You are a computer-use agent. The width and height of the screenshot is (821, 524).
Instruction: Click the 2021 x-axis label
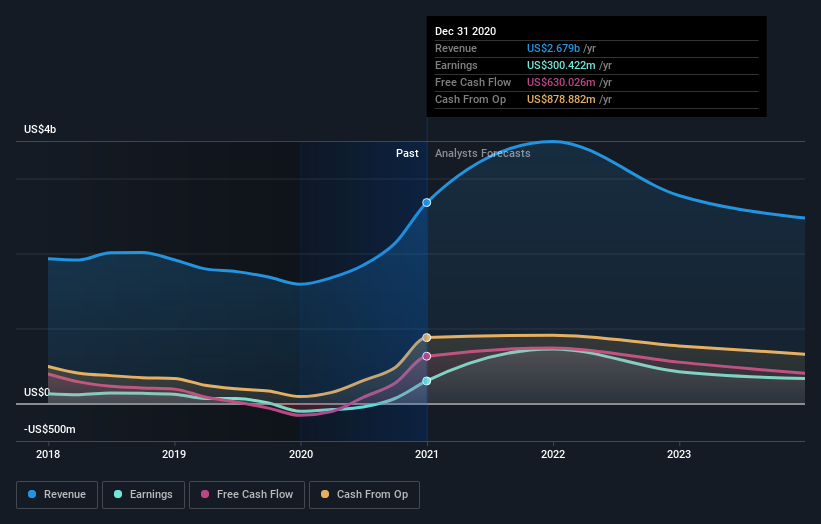(427, 454)
